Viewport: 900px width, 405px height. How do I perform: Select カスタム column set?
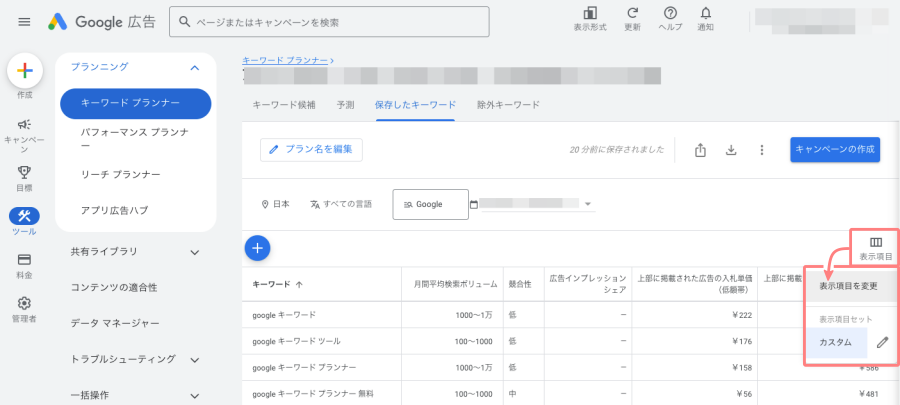836,342
